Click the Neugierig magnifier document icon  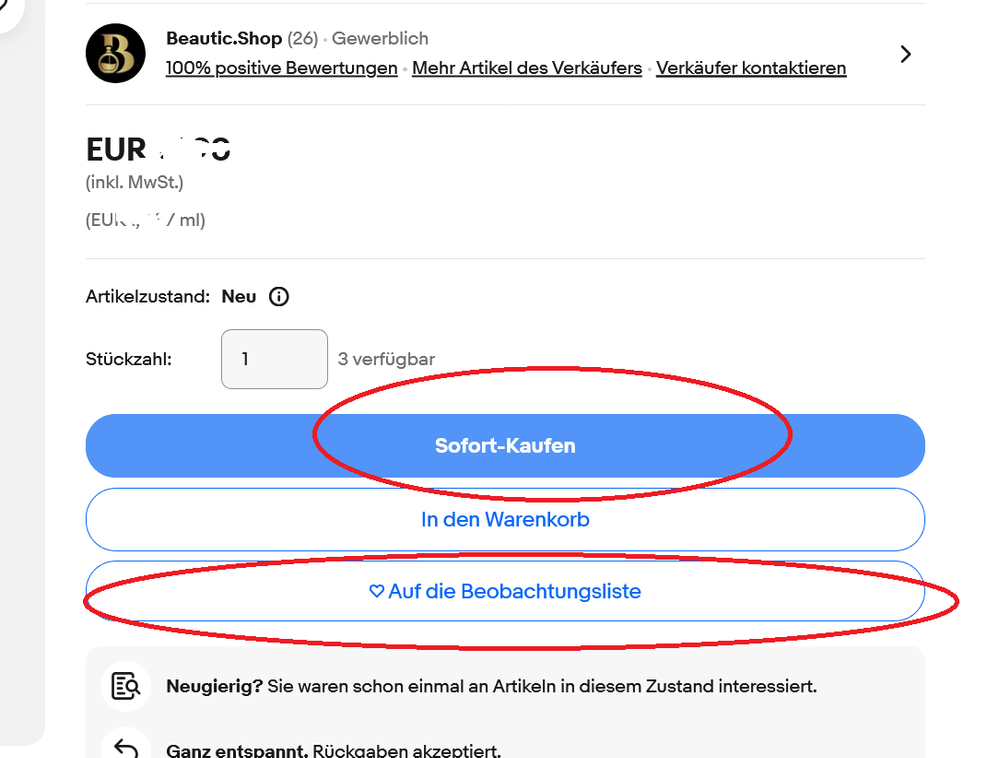126,687
